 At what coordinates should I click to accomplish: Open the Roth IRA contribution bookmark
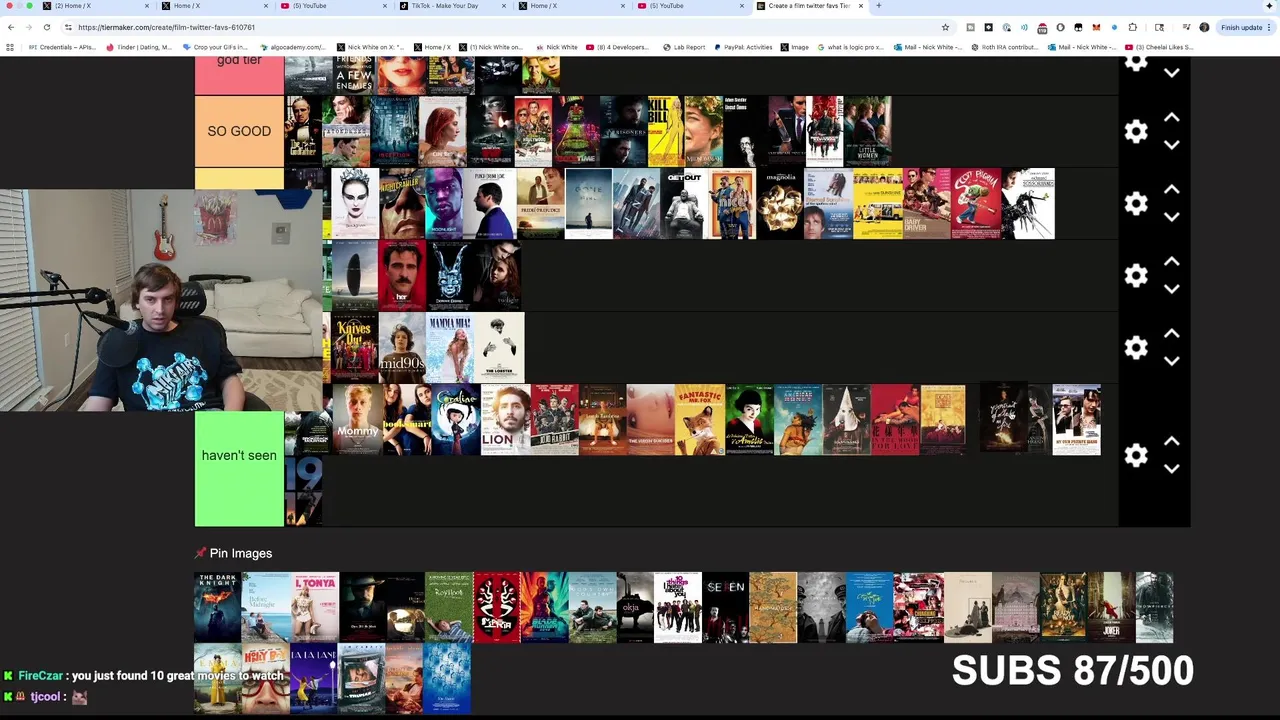[1005, 47]
